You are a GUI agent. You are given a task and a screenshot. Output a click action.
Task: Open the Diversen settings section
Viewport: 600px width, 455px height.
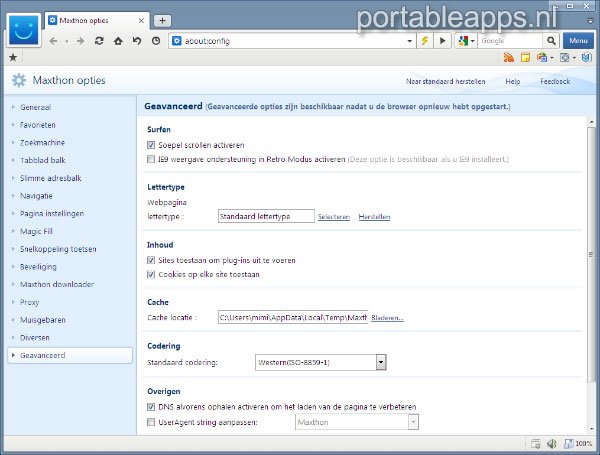34,338
